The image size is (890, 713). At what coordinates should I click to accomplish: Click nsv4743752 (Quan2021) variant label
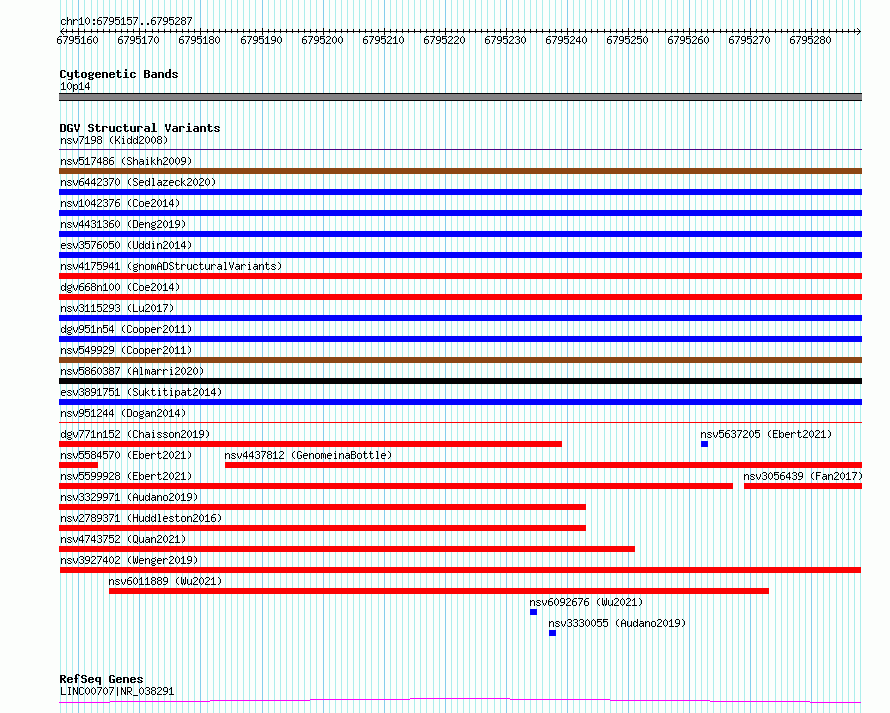tap(123, 539)
